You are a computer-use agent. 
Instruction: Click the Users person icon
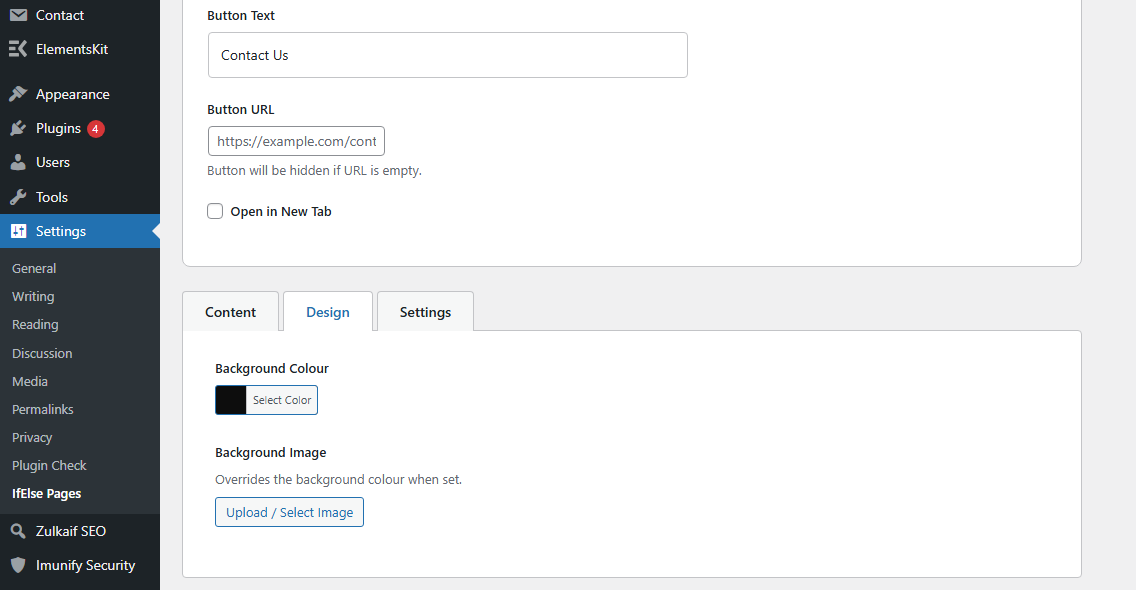click(x=18, y=162)
